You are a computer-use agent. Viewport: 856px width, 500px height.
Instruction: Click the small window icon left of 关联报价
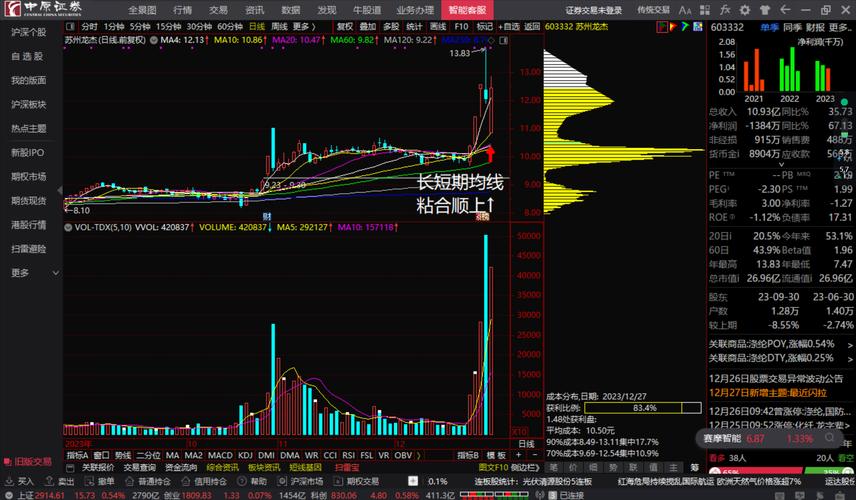coord(70,468)
